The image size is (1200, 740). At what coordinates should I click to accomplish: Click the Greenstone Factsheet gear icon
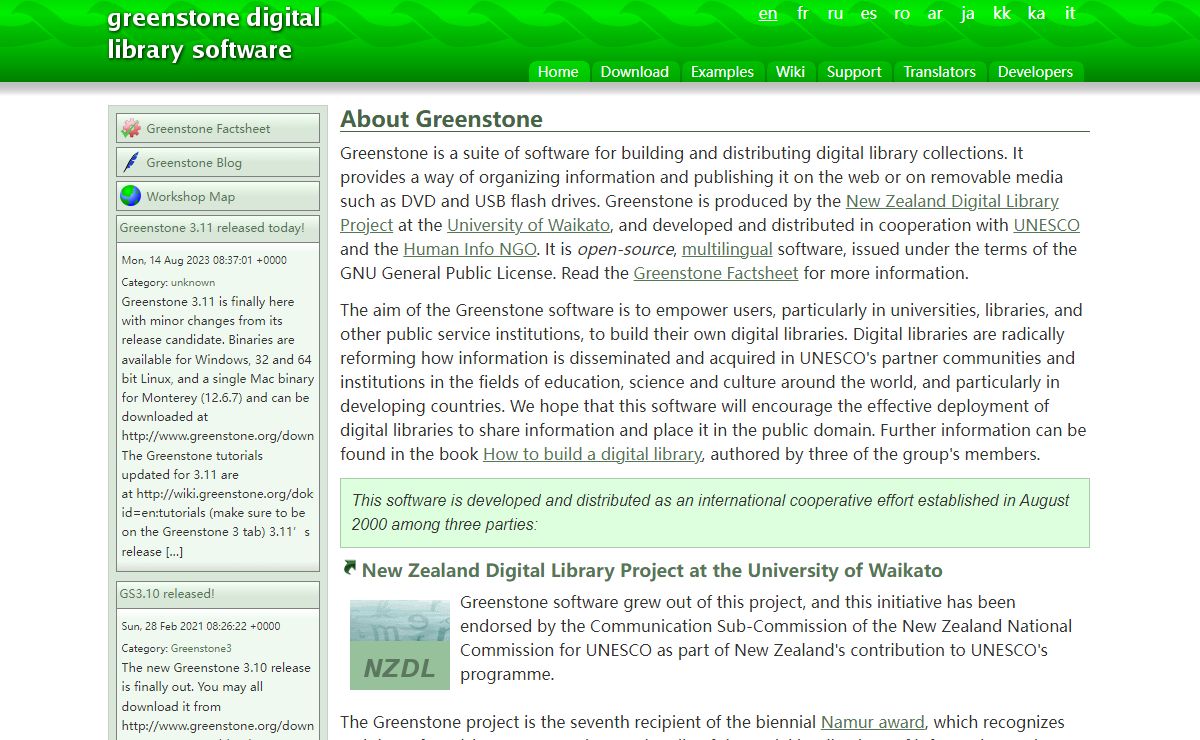point(131,128)
